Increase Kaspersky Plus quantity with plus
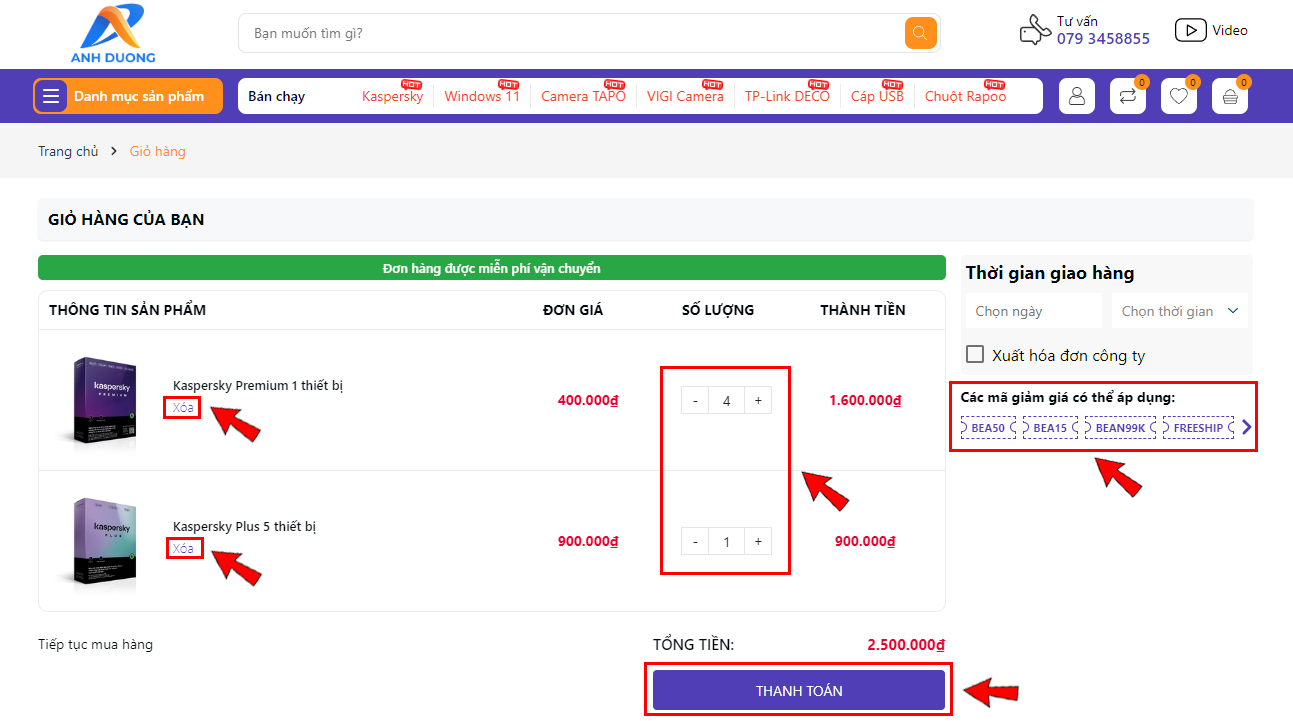This screenshot has width=1293, height=721. 758,542
